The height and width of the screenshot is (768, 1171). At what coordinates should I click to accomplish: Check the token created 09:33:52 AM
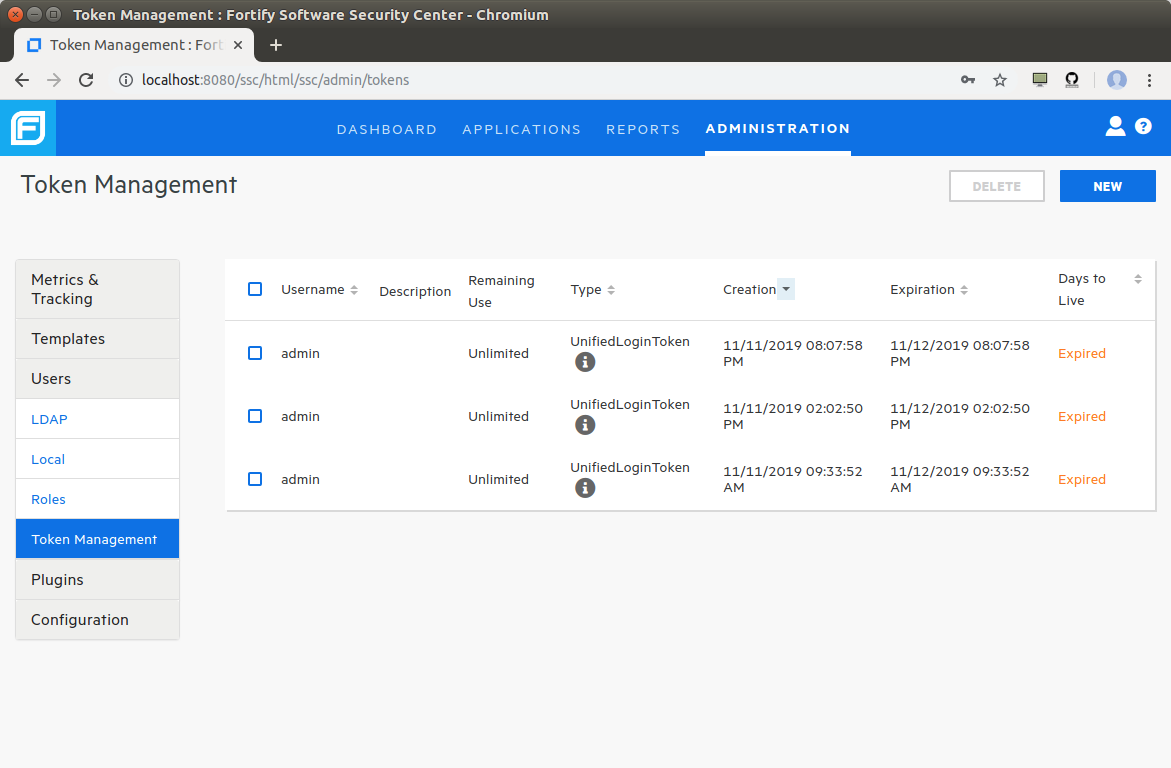coord(255,479)
